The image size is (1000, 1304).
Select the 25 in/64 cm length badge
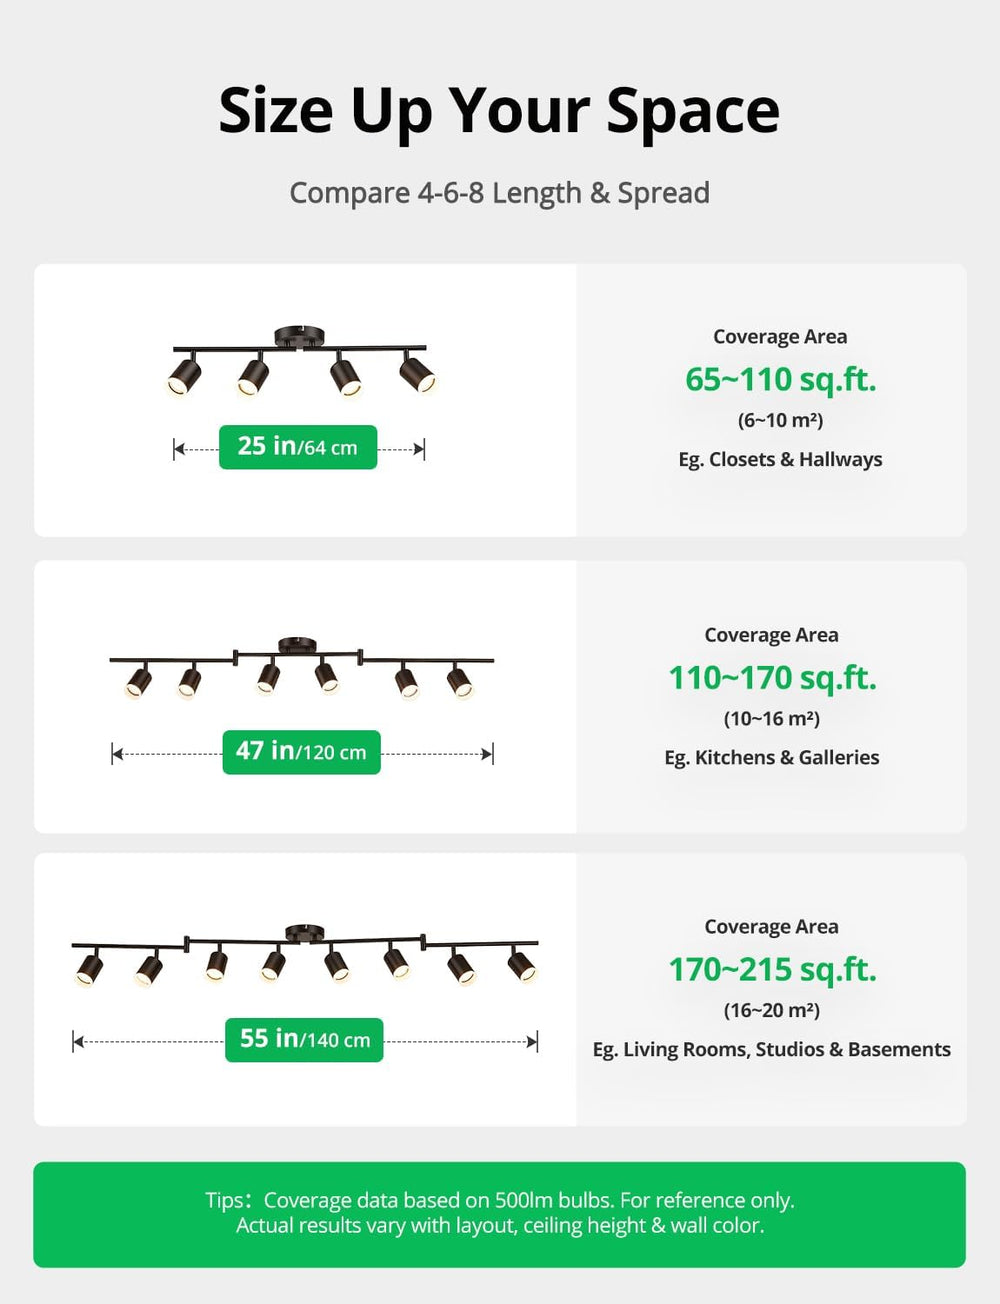(x=298, y=447)
